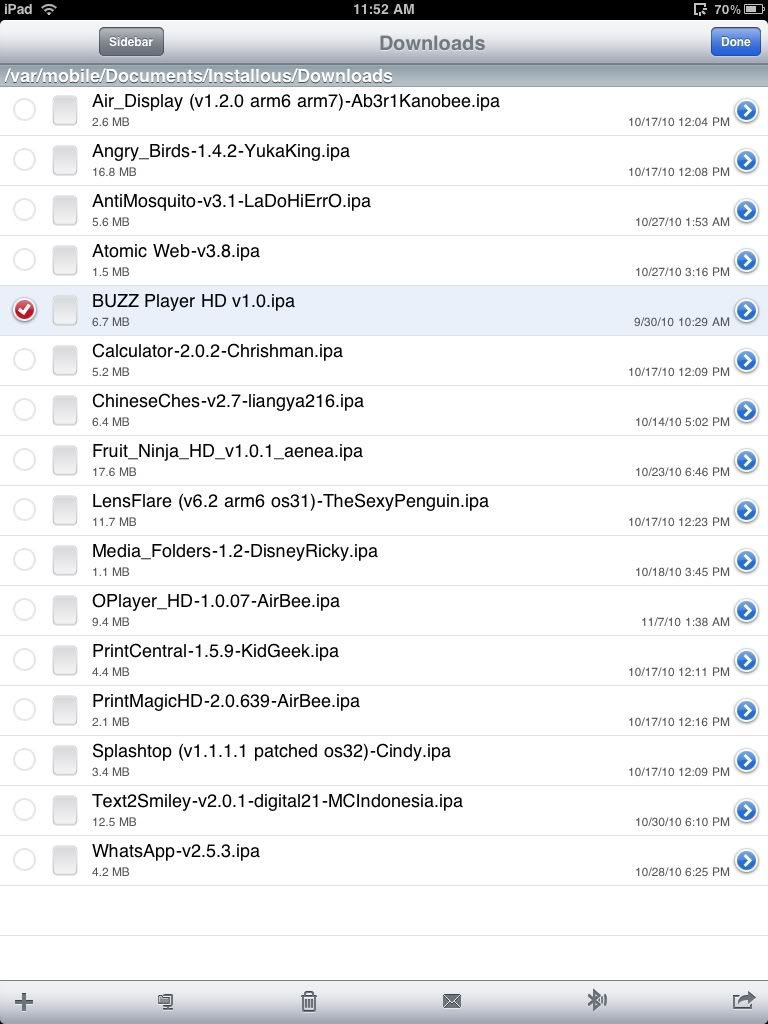768x1024 pixels.
Task: Tap the path bar showing /var/mobile/Documents/Installous/Downloads
Action: [x=198, y=76]
